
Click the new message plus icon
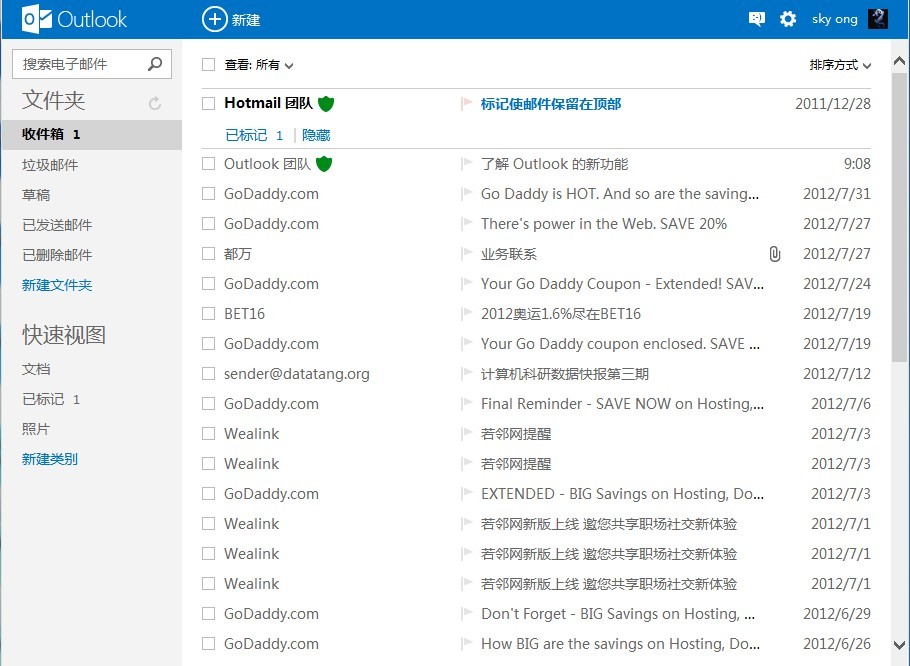point(214,19)
